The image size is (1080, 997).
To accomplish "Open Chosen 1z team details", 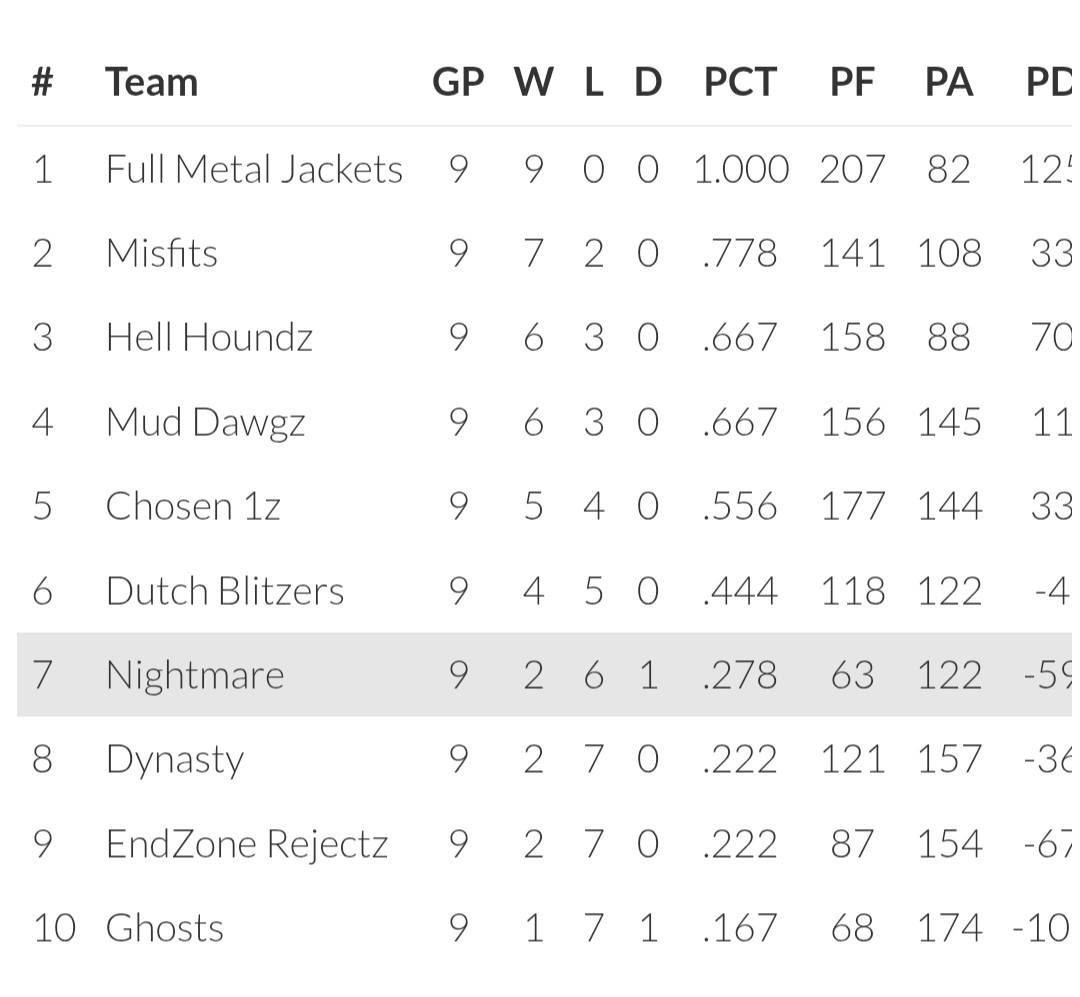I will [193, 506].
